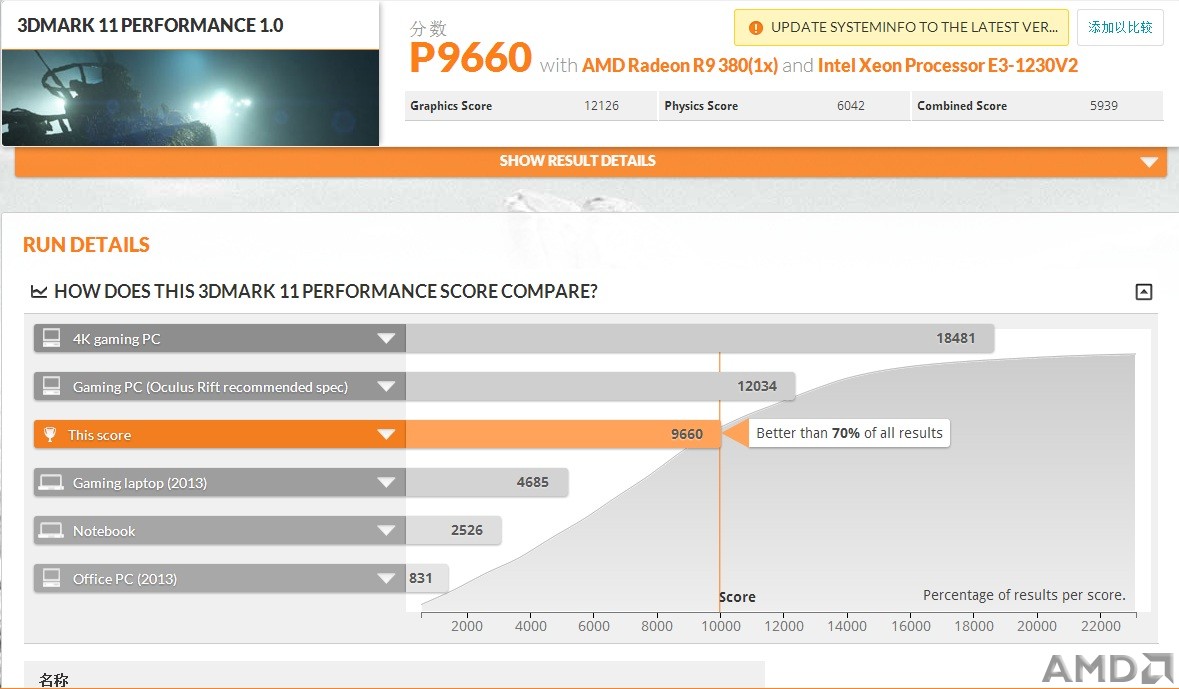The image size is (1179, 689).
Task: Click the 3DMark 11 underwater thumbnail image
Action: (190, 98)
